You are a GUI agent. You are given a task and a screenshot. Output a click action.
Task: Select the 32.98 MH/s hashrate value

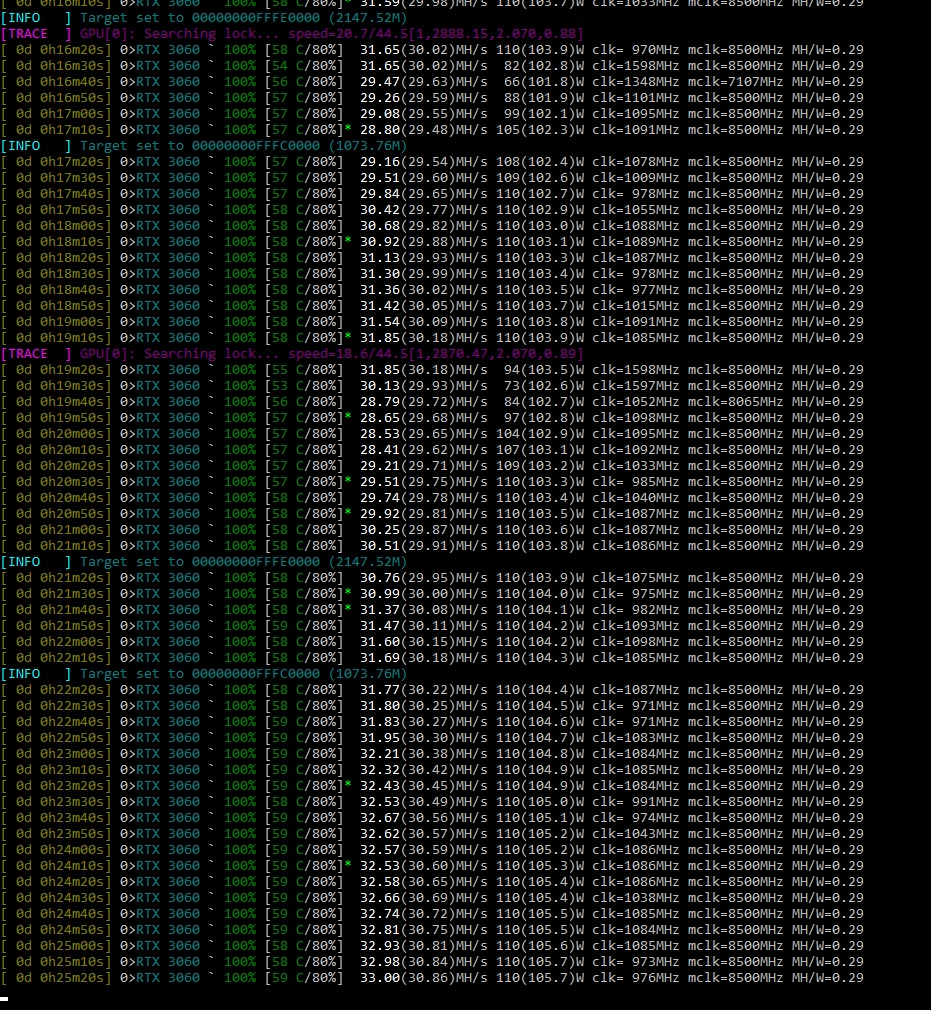(x=379, y=962)
